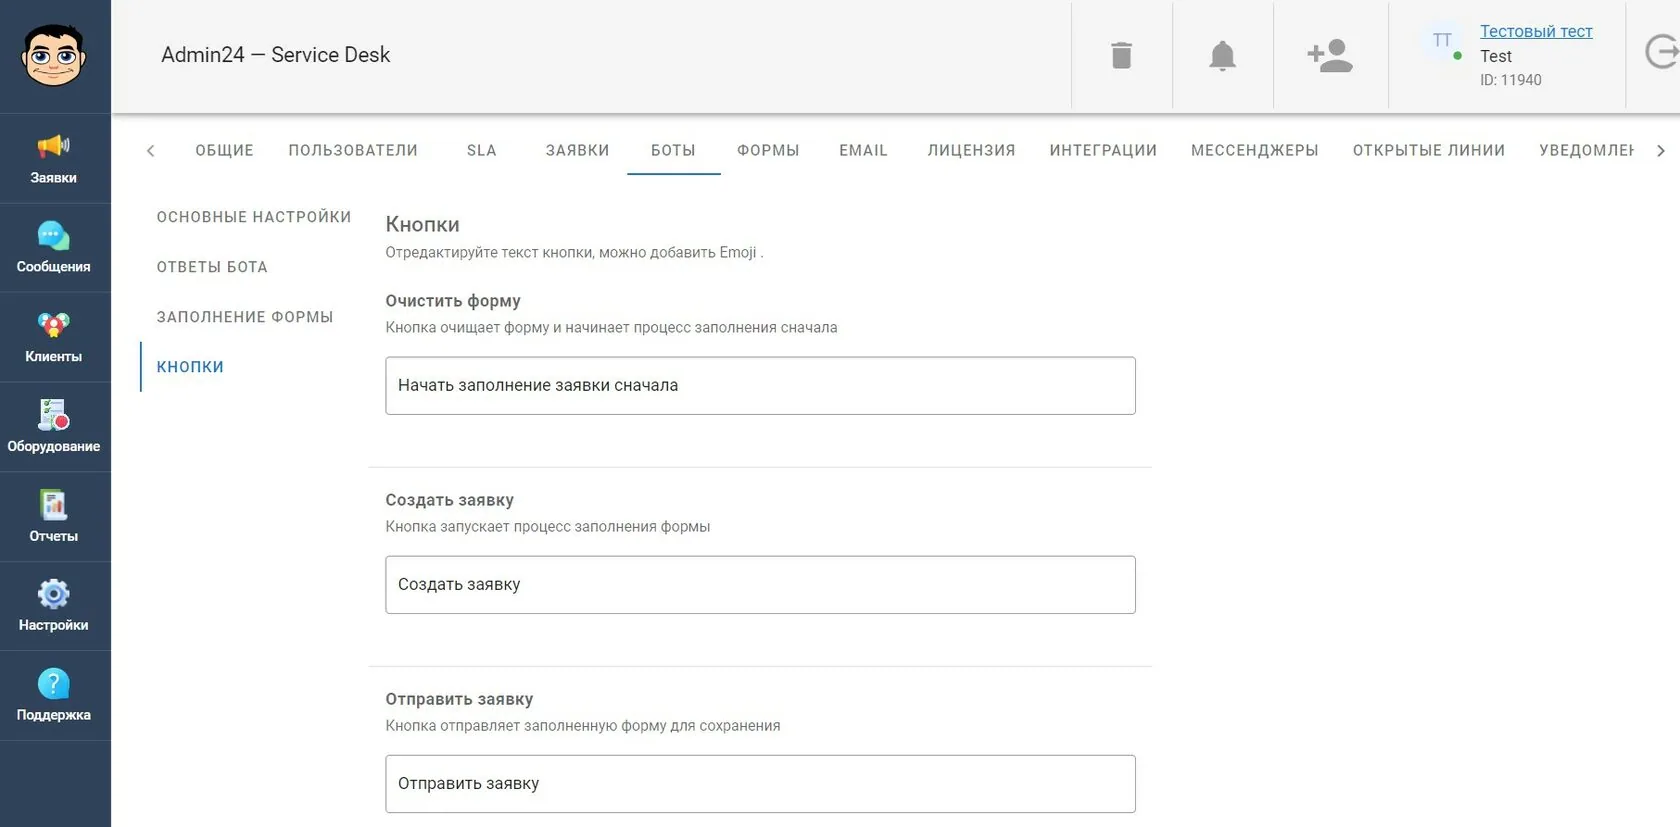Screen dimensions: 1680x827
Task: Select КНОПКИ in side menu
Action: (190, 367)
